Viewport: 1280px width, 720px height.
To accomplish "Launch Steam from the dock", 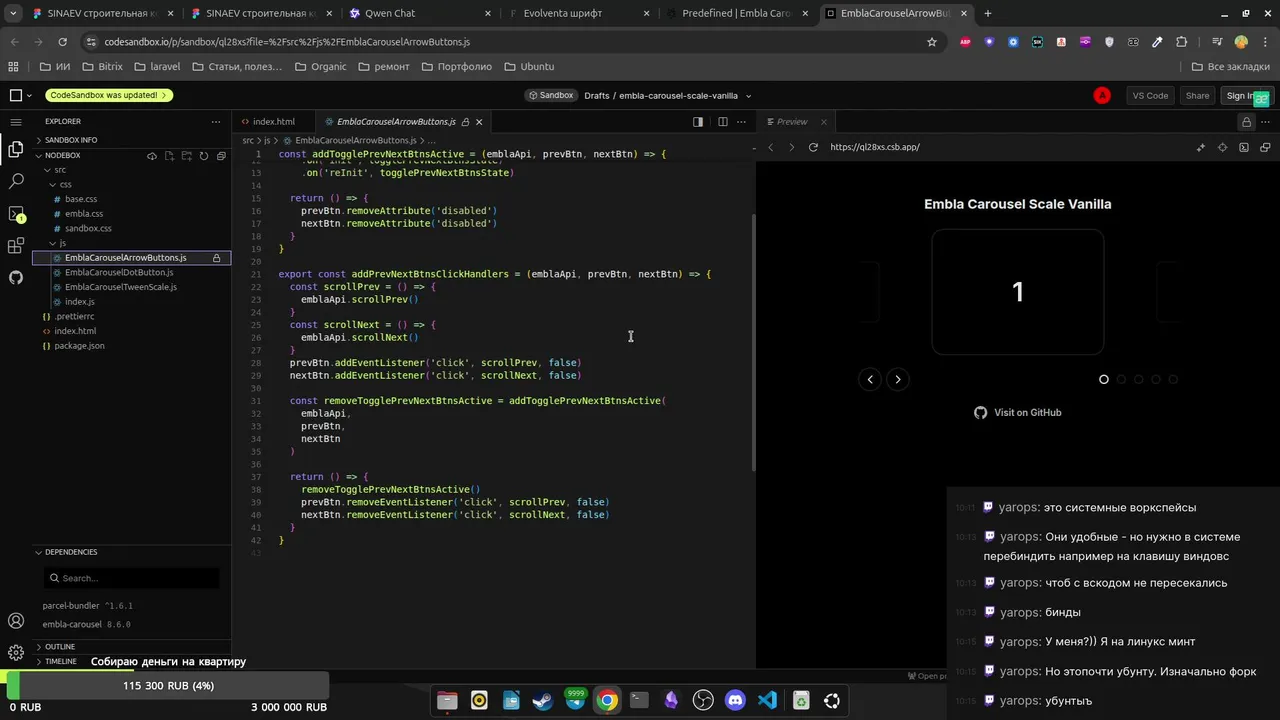I will [543, 701].
